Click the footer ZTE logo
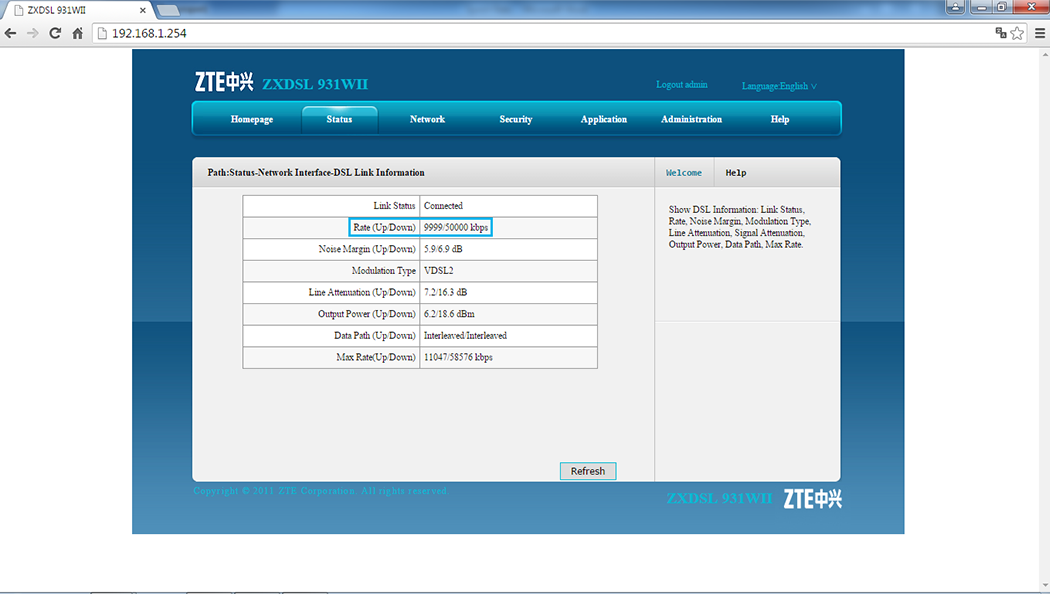This screenshot has height=594, width=1050. coord(812,499)
